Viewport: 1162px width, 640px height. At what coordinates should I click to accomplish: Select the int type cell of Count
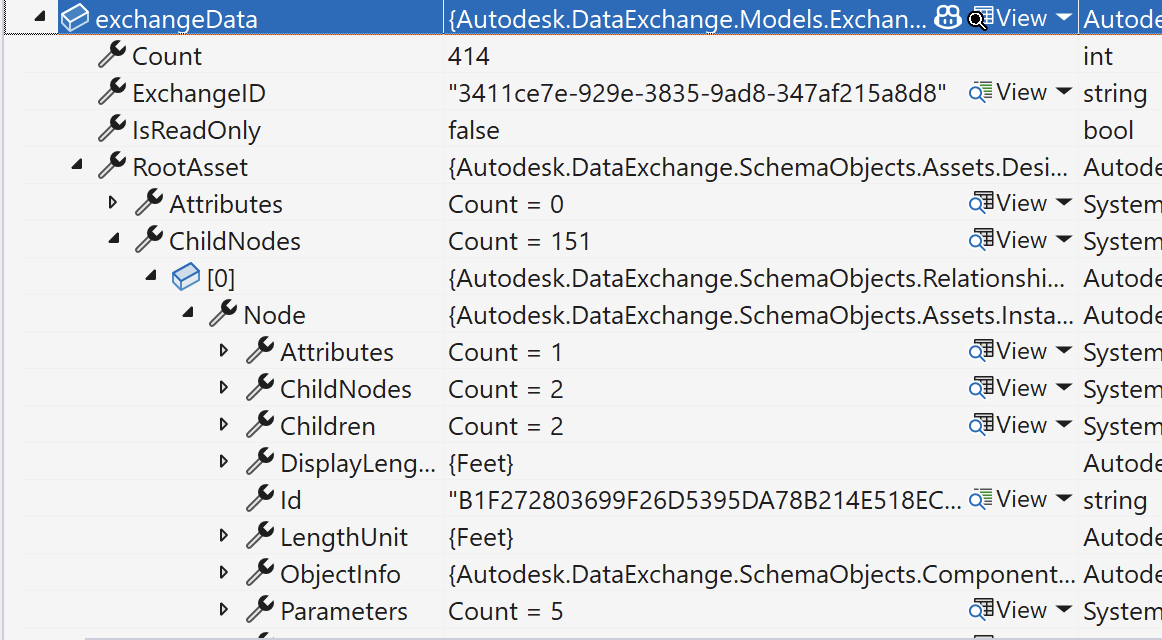click(x=1098, y=56)
